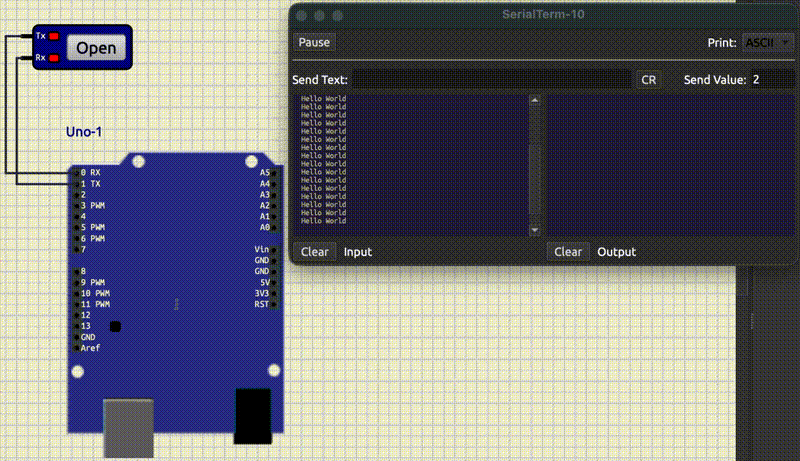The image size is (800, 461).
Task: Toggle the CR button
Action: point(648,80)
